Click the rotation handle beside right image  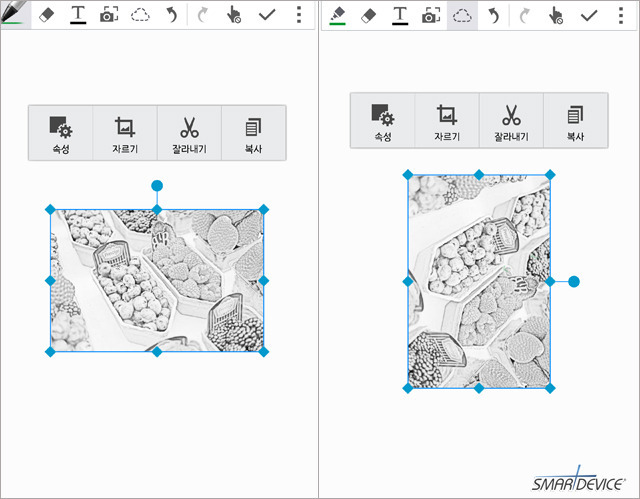coord(574,282)
